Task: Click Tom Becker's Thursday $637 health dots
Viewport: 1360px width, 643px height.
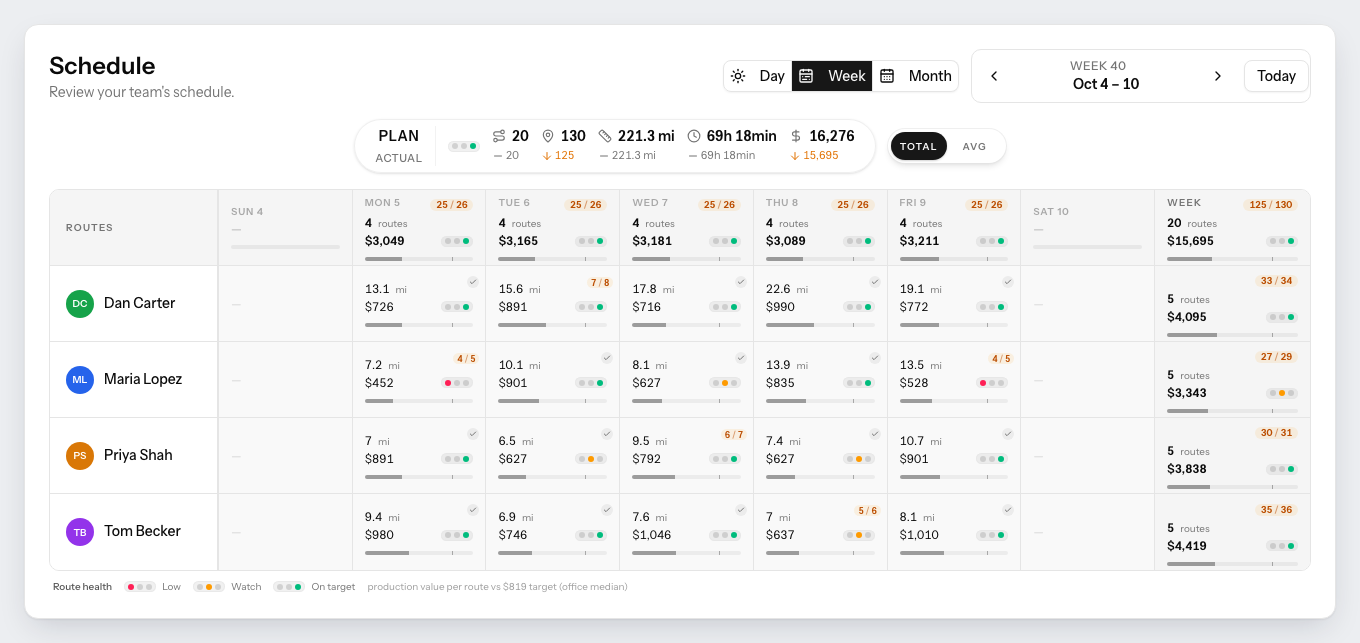Action: pyautogui.click(x=858, y=535)
